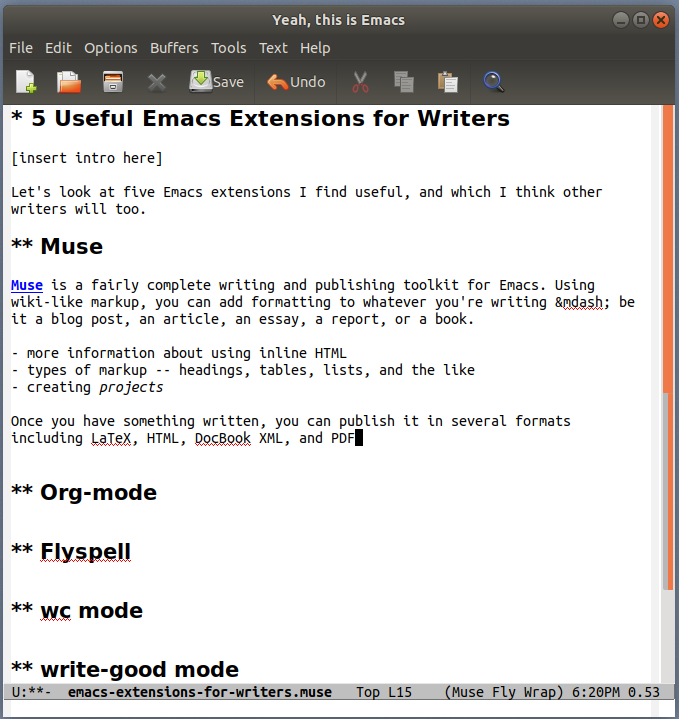679x719 pixels.
Task: Open the directory browser drawer icon
Action: coord(113,82)
